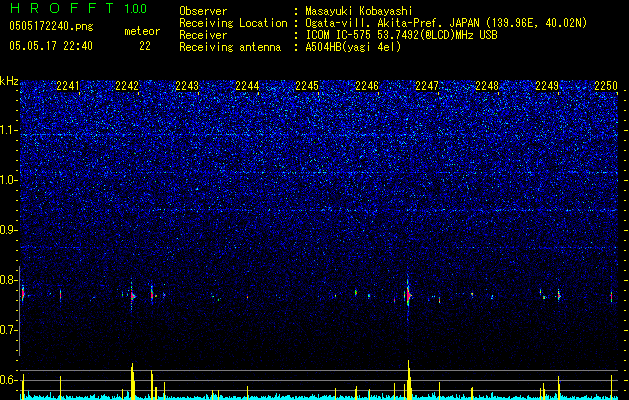Image resolution: width=629 pixels, height=400 pixels.
Task: Click the meteor count value 22
Action: coord(145,46)
